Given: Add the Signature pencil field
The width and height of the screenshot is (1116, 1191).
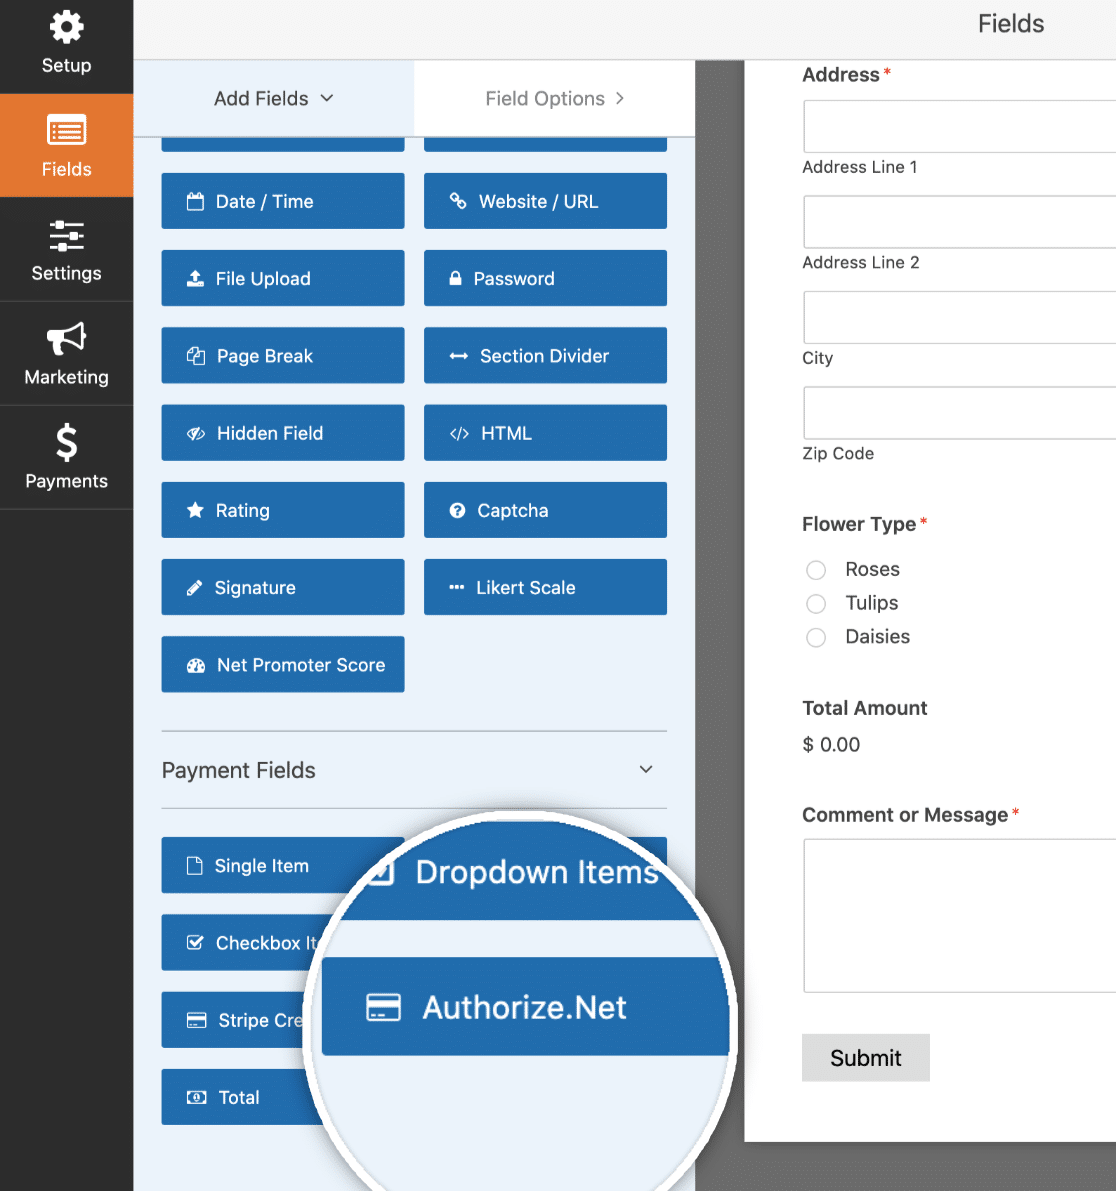Looking at the screenshot, I should pyautogui.click(x=283, y=587).
